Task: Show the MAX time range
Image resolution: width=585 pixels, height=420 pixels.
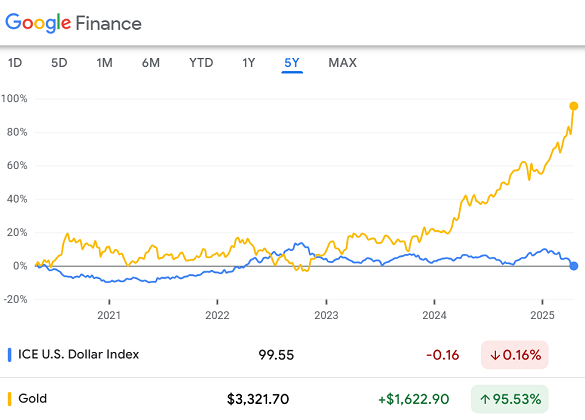Action: [x=342, y=63]
